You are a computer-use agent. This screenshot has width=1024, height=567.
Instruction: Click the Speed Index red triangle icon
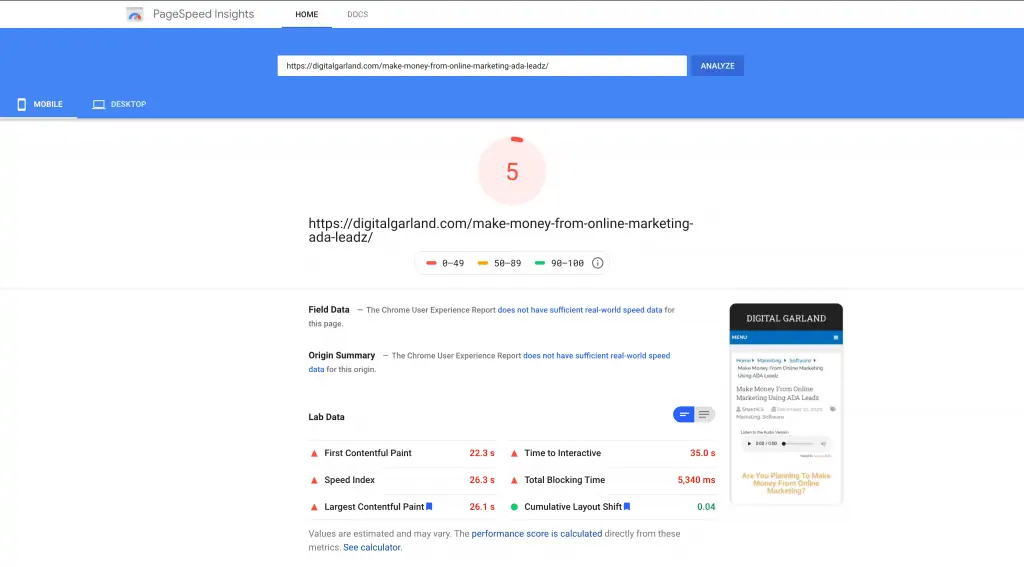pyautogui.click(x=314, y=480)
